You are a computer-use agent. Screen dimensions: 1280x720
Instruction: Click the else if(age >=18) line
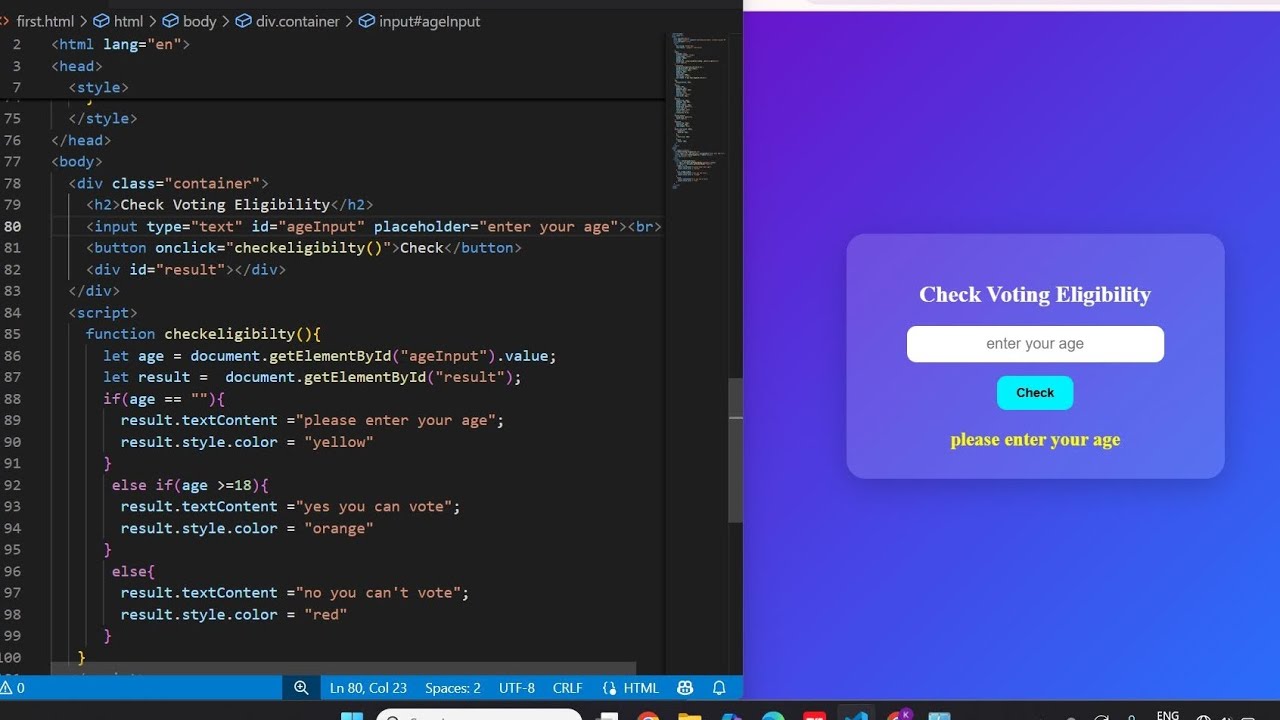pos(190,485)
